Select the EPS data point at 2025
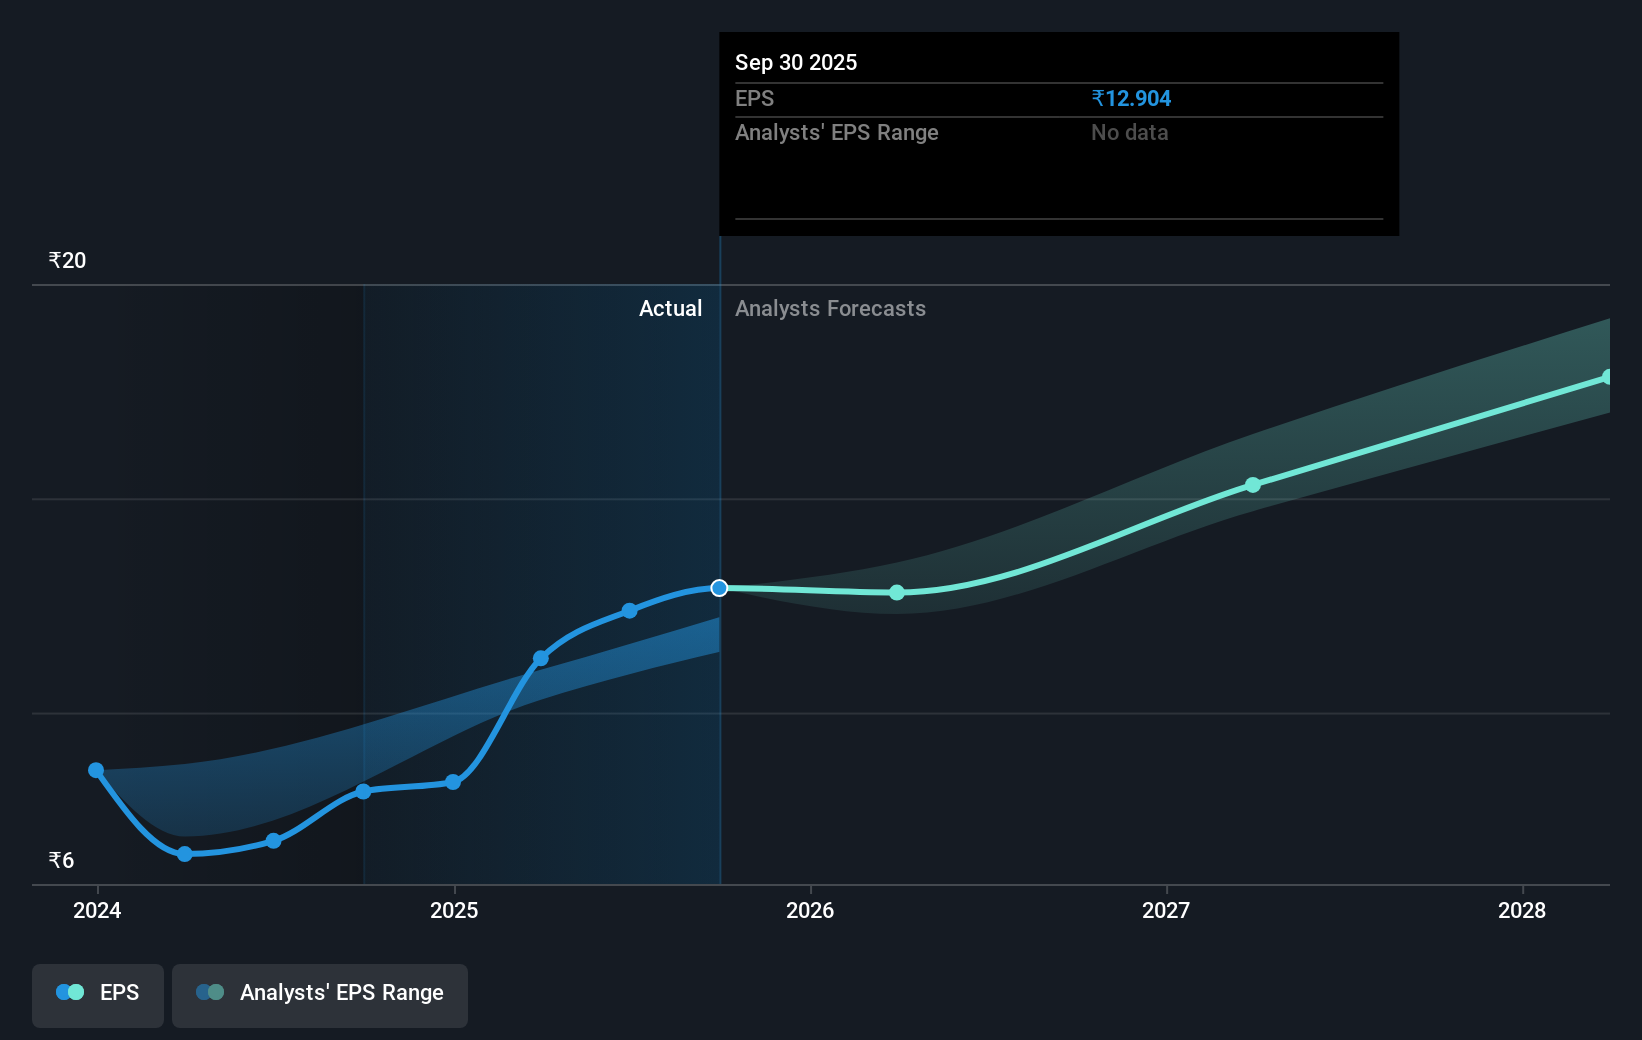The image size is (1642, 1040). pos(453,782)
